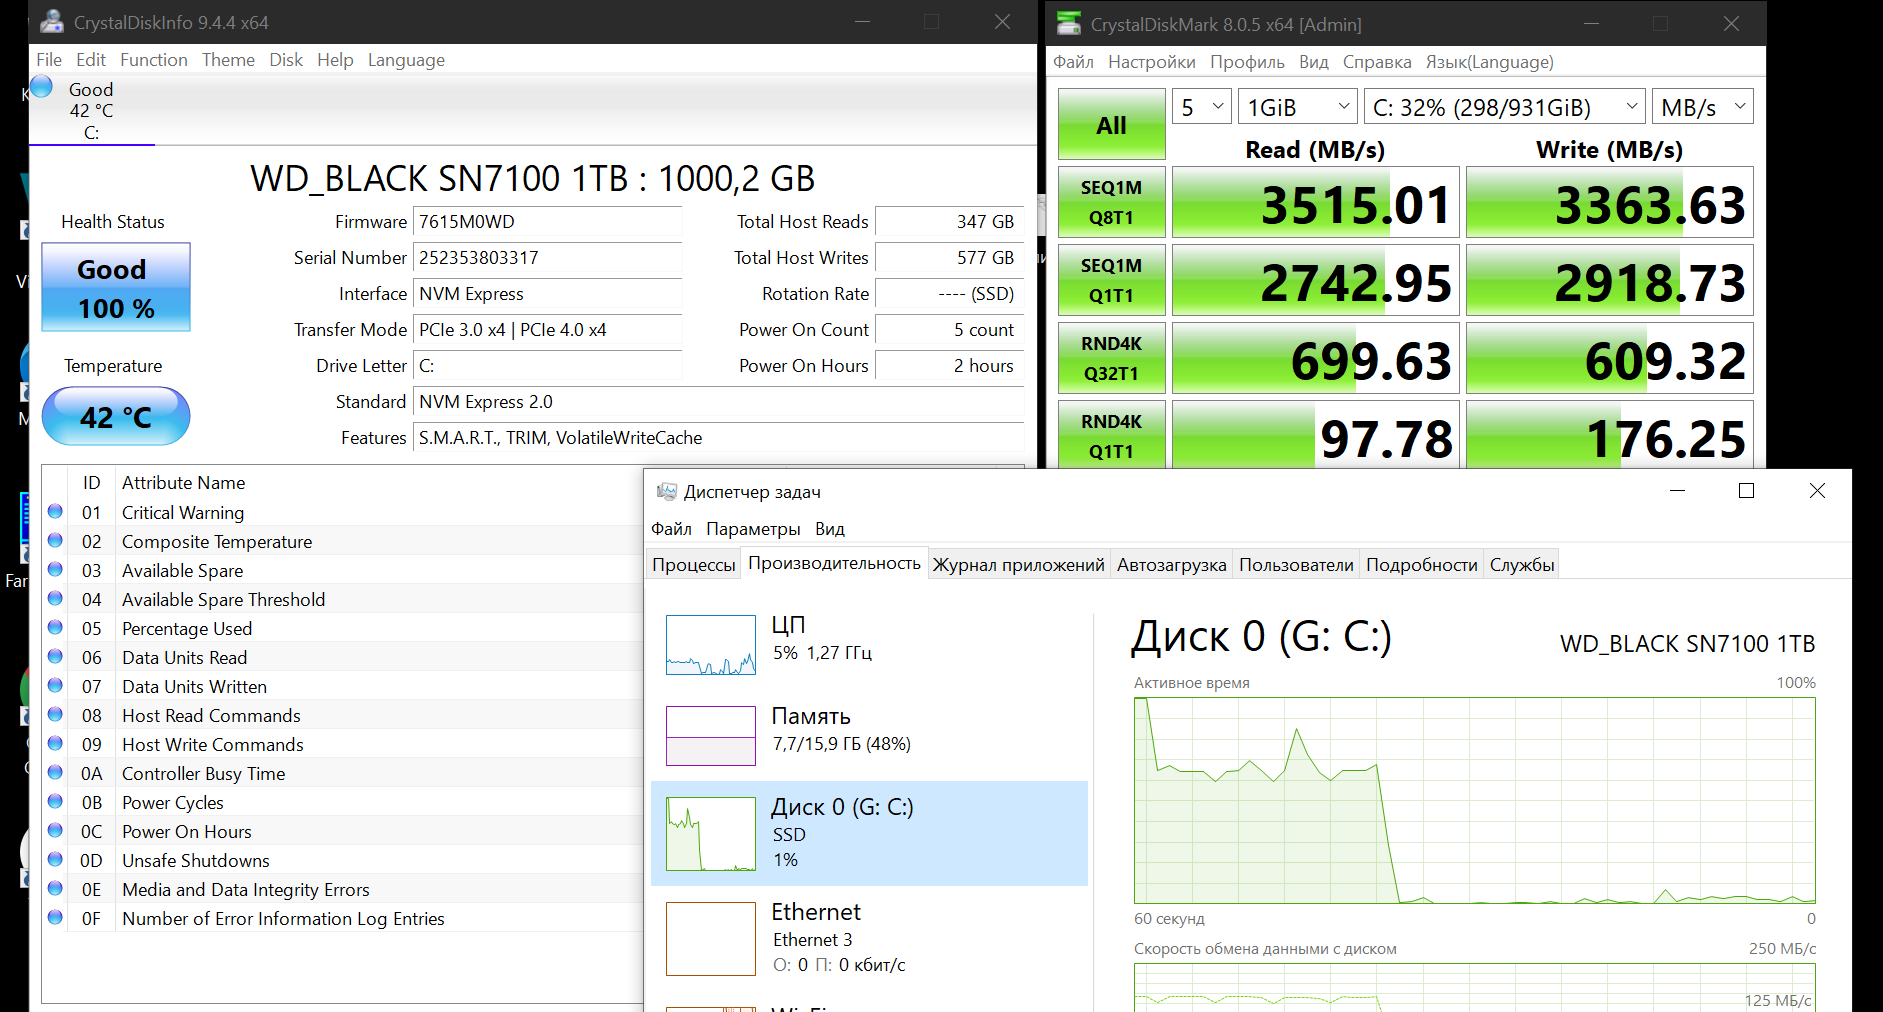Select the CPU mini graph thumbnail
Image resolution: width=1883 pixels, height=1012 pixels.
(710, 645)
